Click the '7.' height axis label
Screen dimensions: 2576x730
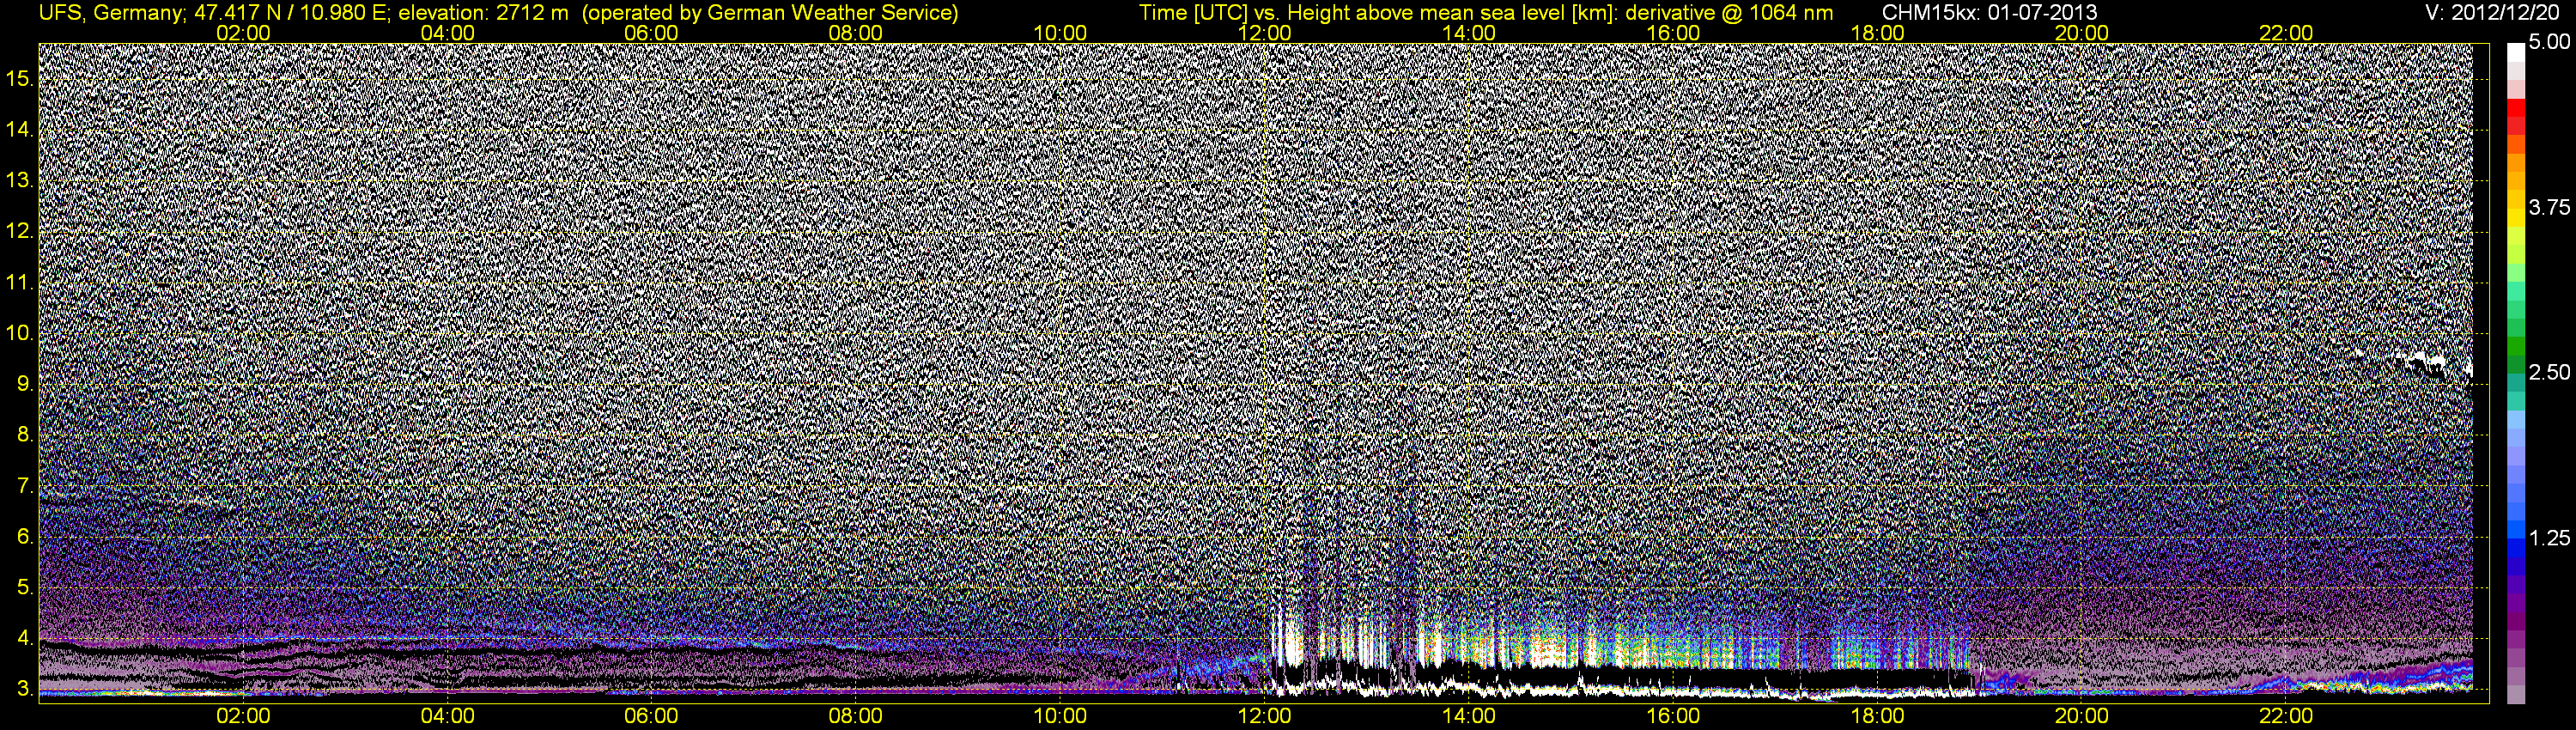26,486
